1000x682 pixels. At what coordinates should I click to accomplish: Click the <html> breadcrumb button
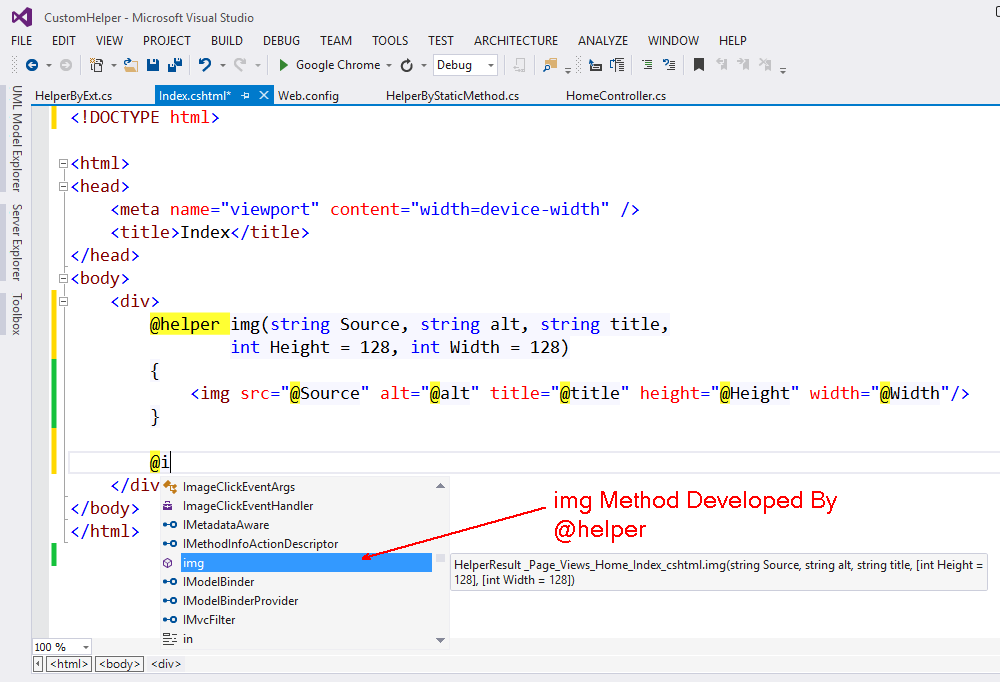pos(69,664)
